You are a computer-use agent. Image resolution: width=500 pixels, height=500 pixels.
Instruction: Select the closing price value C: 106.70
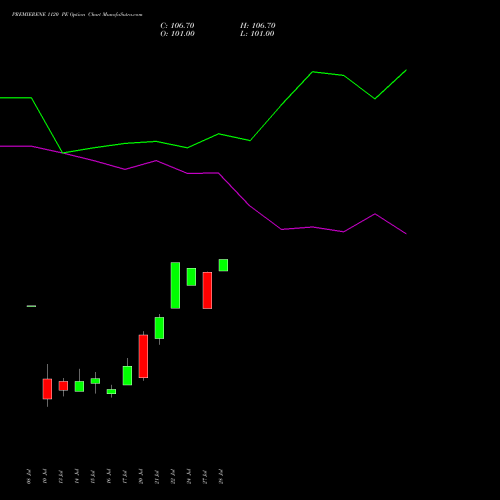(177, 26)
